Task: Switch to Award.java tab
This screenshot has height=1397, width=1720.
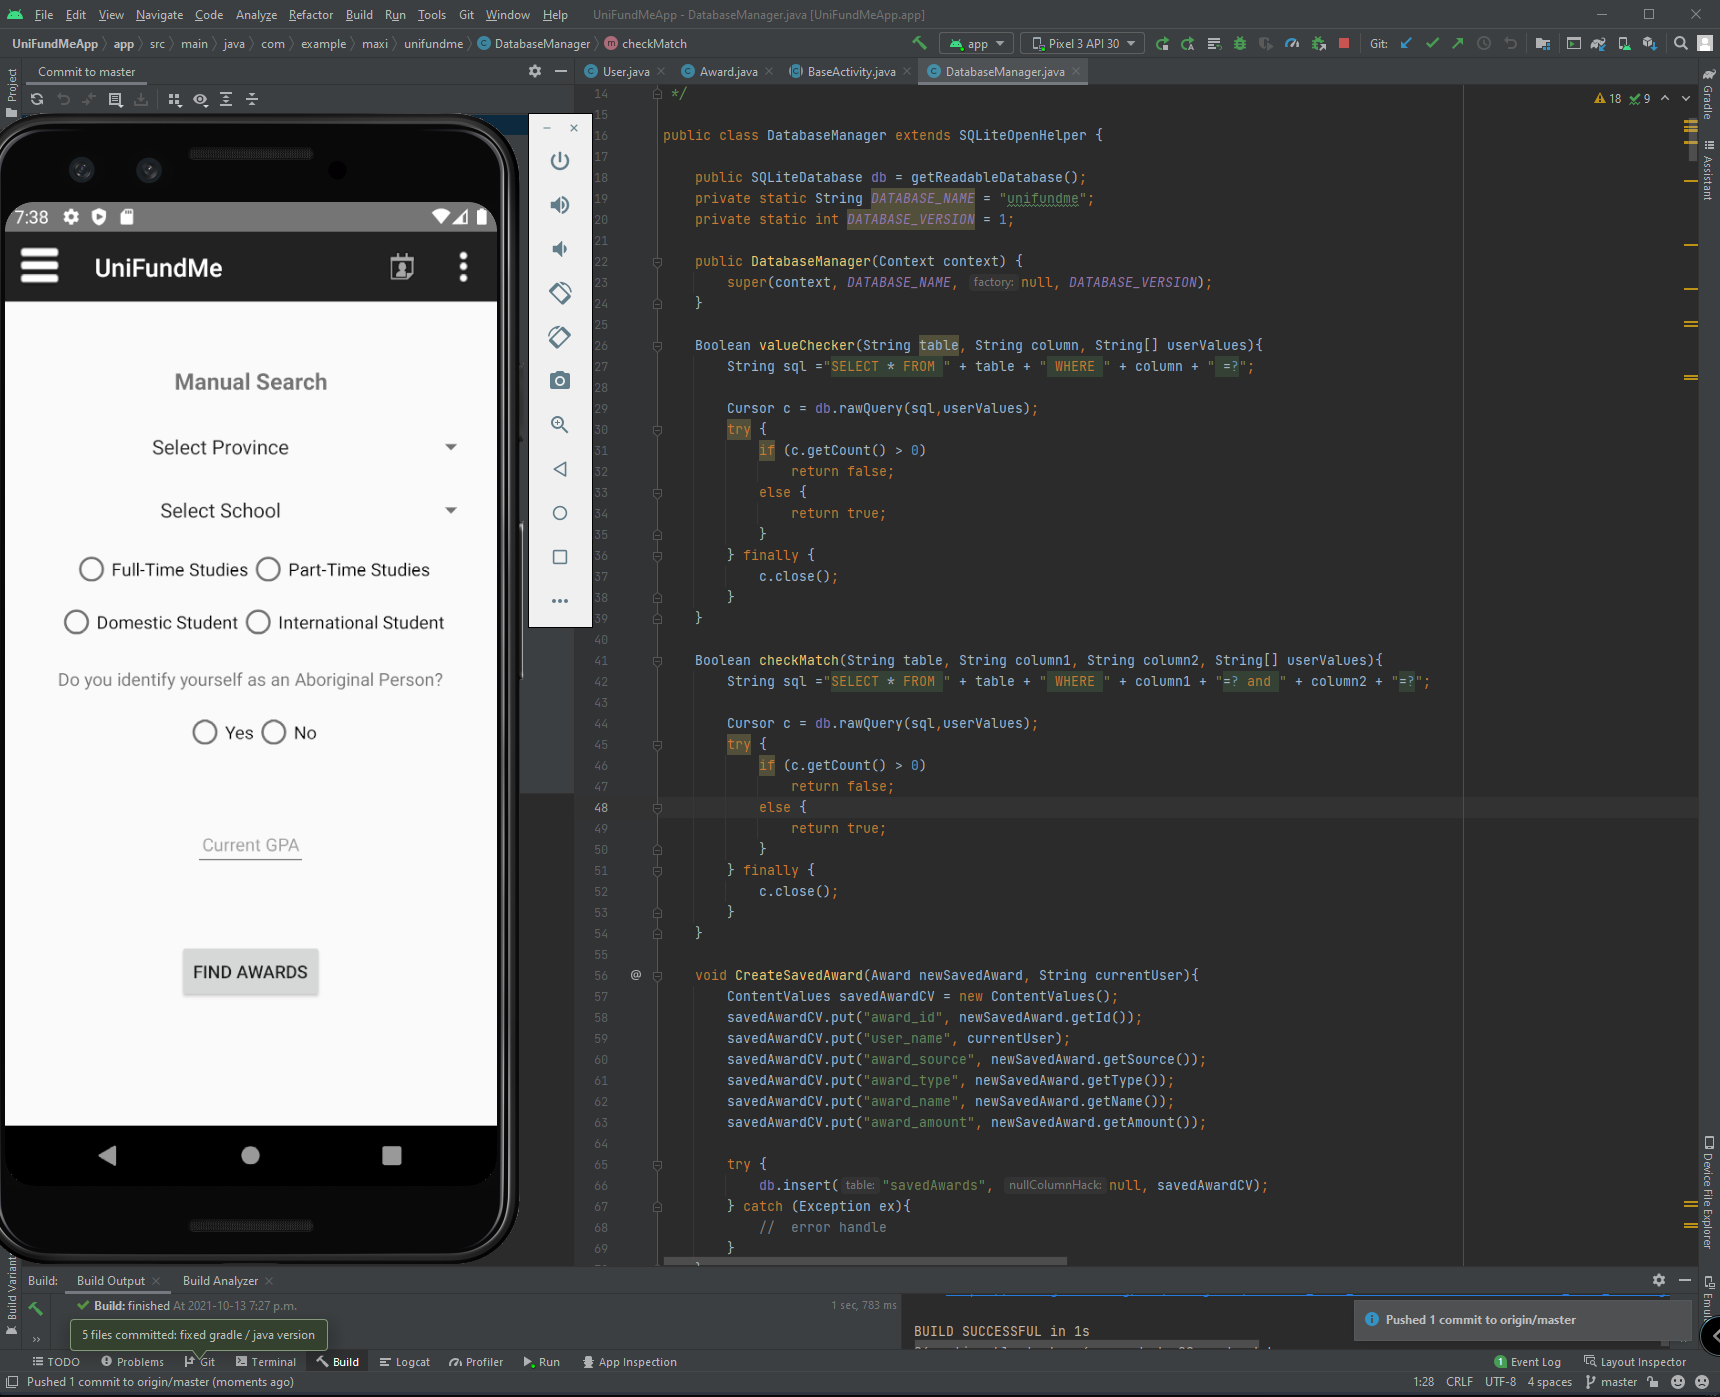Action: (x=728, y=71)
